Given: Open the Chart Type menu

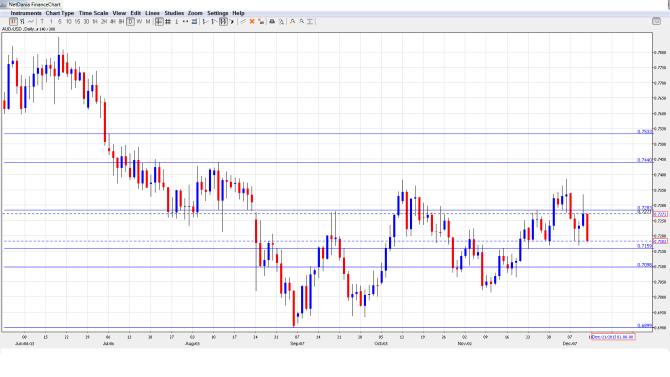Looking at the screenshot, I should pyautogui.click(x=60, y=13).
